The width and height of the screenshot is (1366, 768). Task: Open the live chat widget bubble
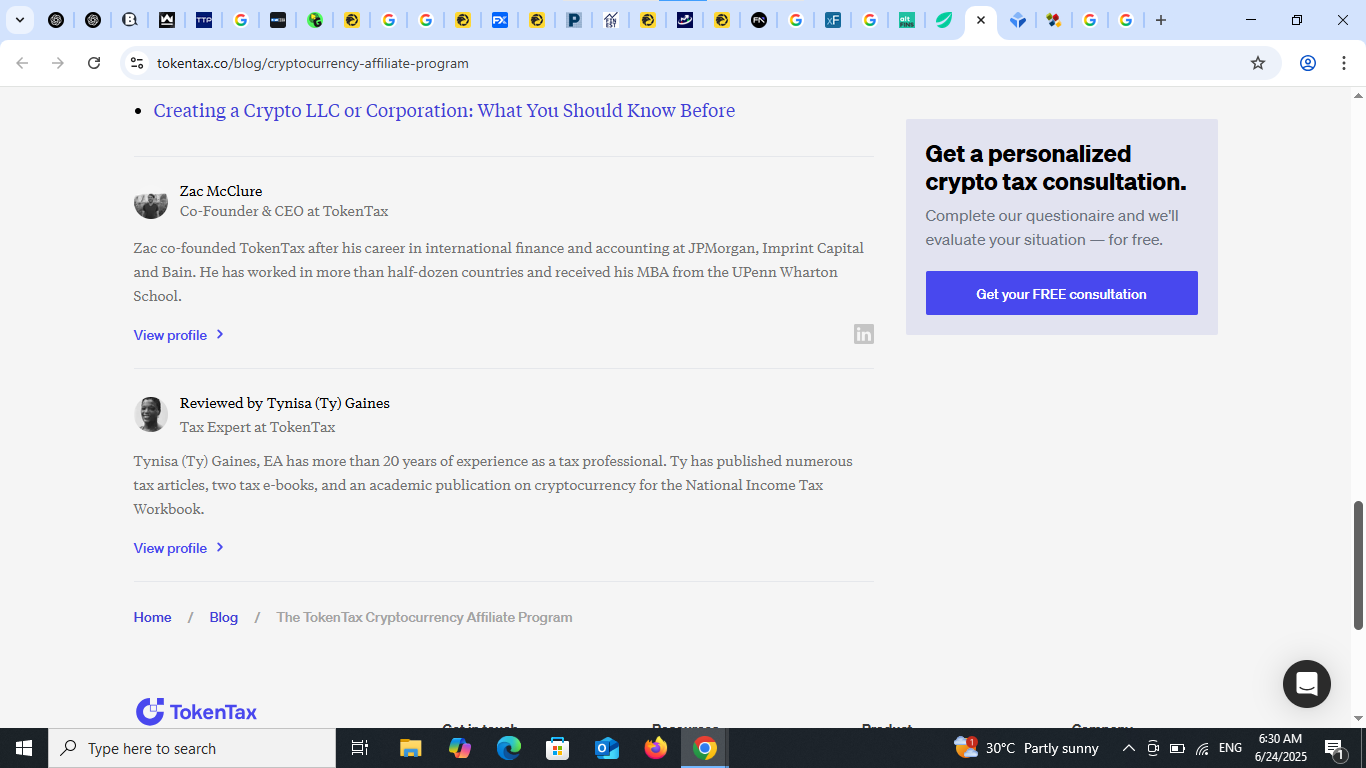1307,684
